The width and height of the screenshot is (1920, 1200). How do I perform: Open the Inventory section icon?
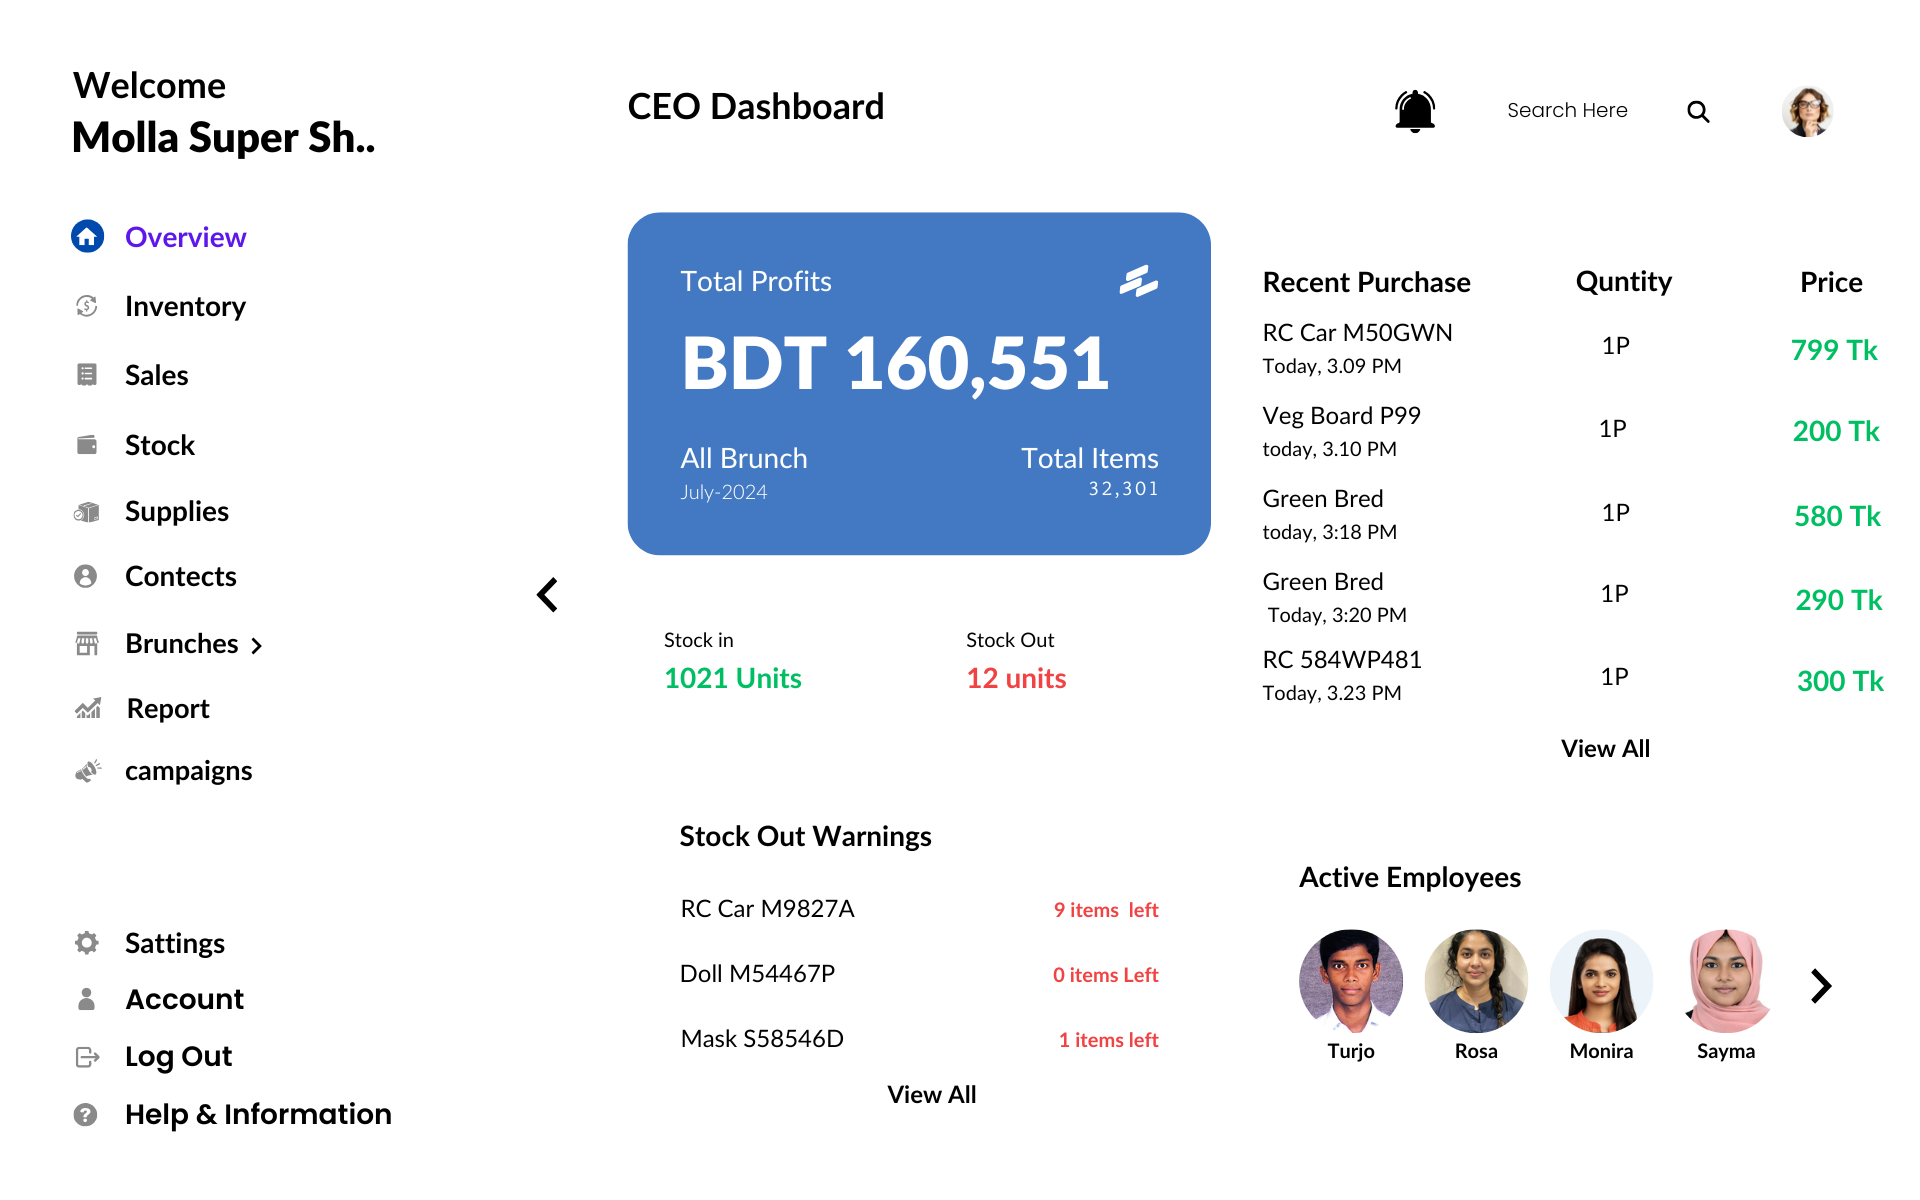[x=86, y=304]
